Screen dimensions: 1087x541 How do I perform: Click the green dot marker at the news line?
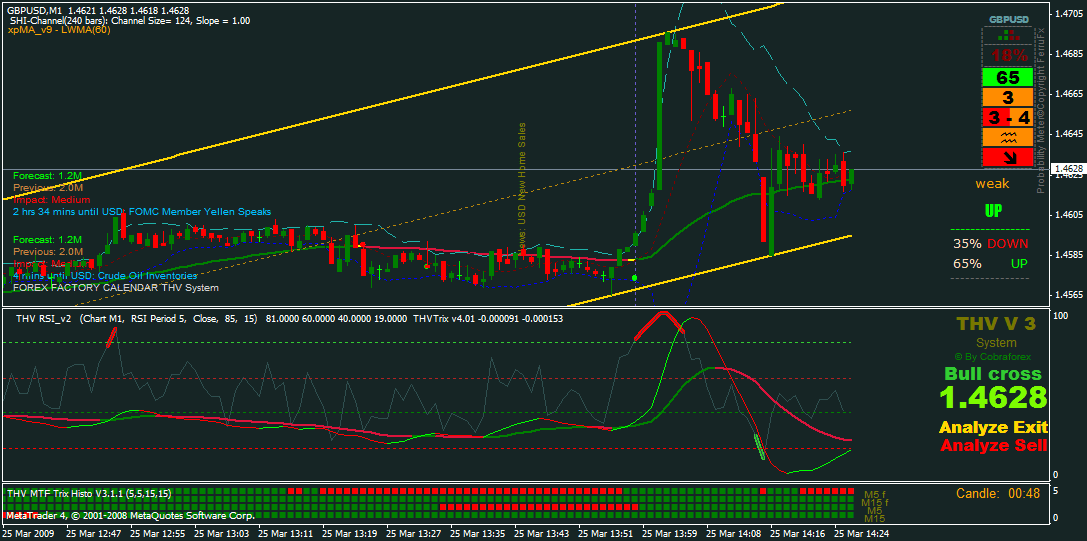(x=634, y=277)
